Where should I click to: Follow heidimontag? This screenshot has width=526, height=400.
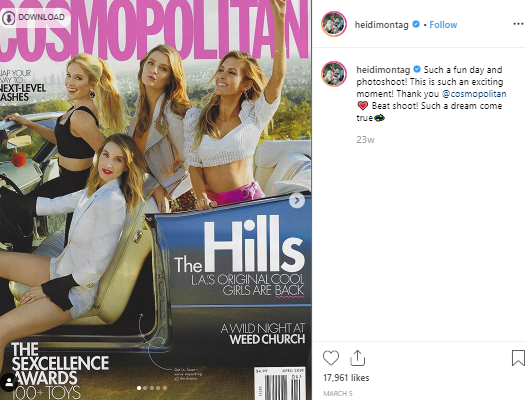tap(443, 25)
